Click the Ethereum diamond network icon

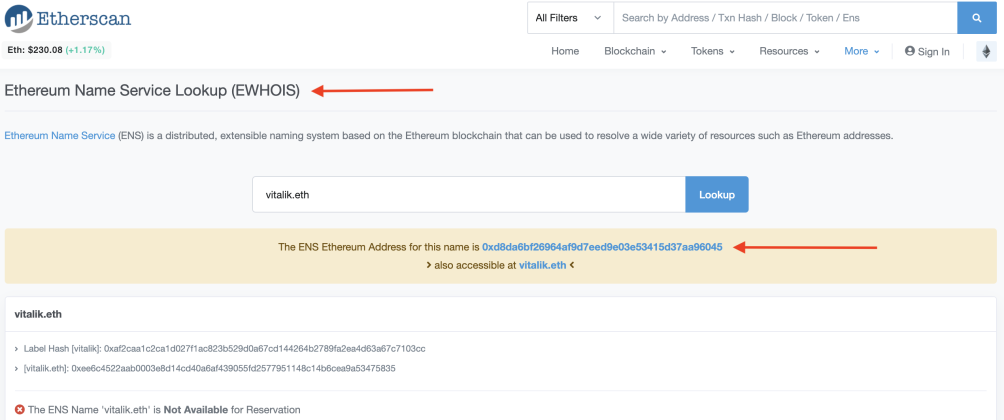[986, 51]
